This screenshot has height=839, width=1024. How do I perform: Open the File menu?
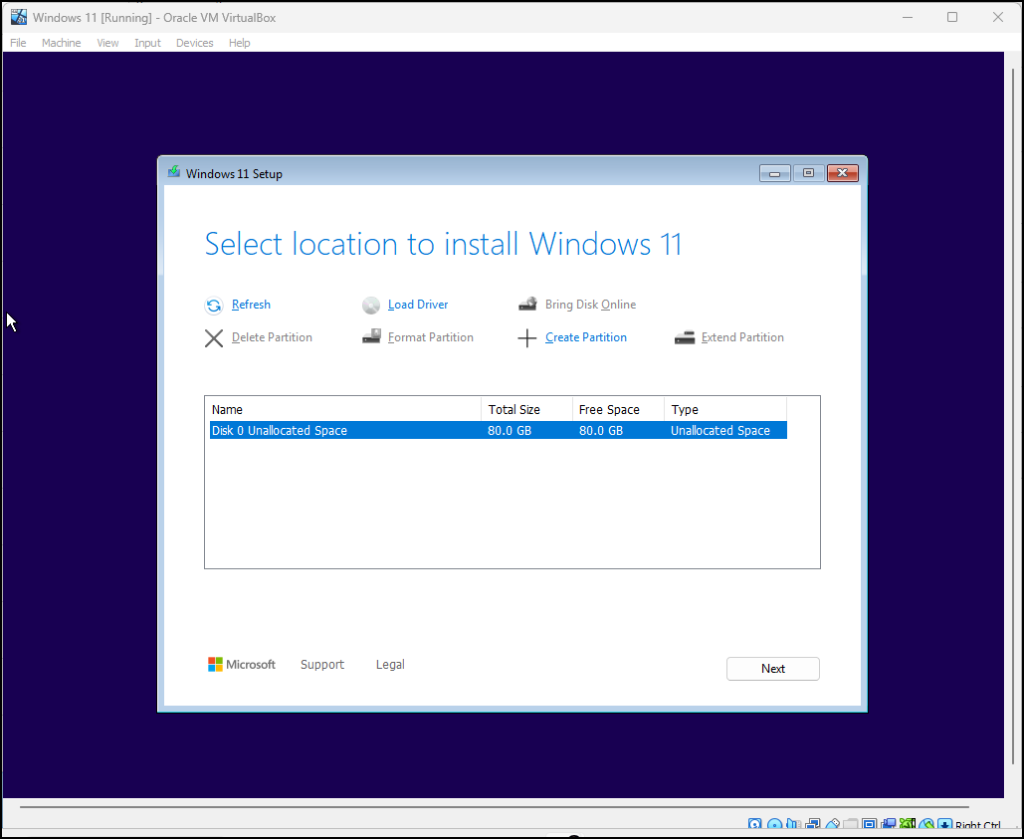coord(18,43)
